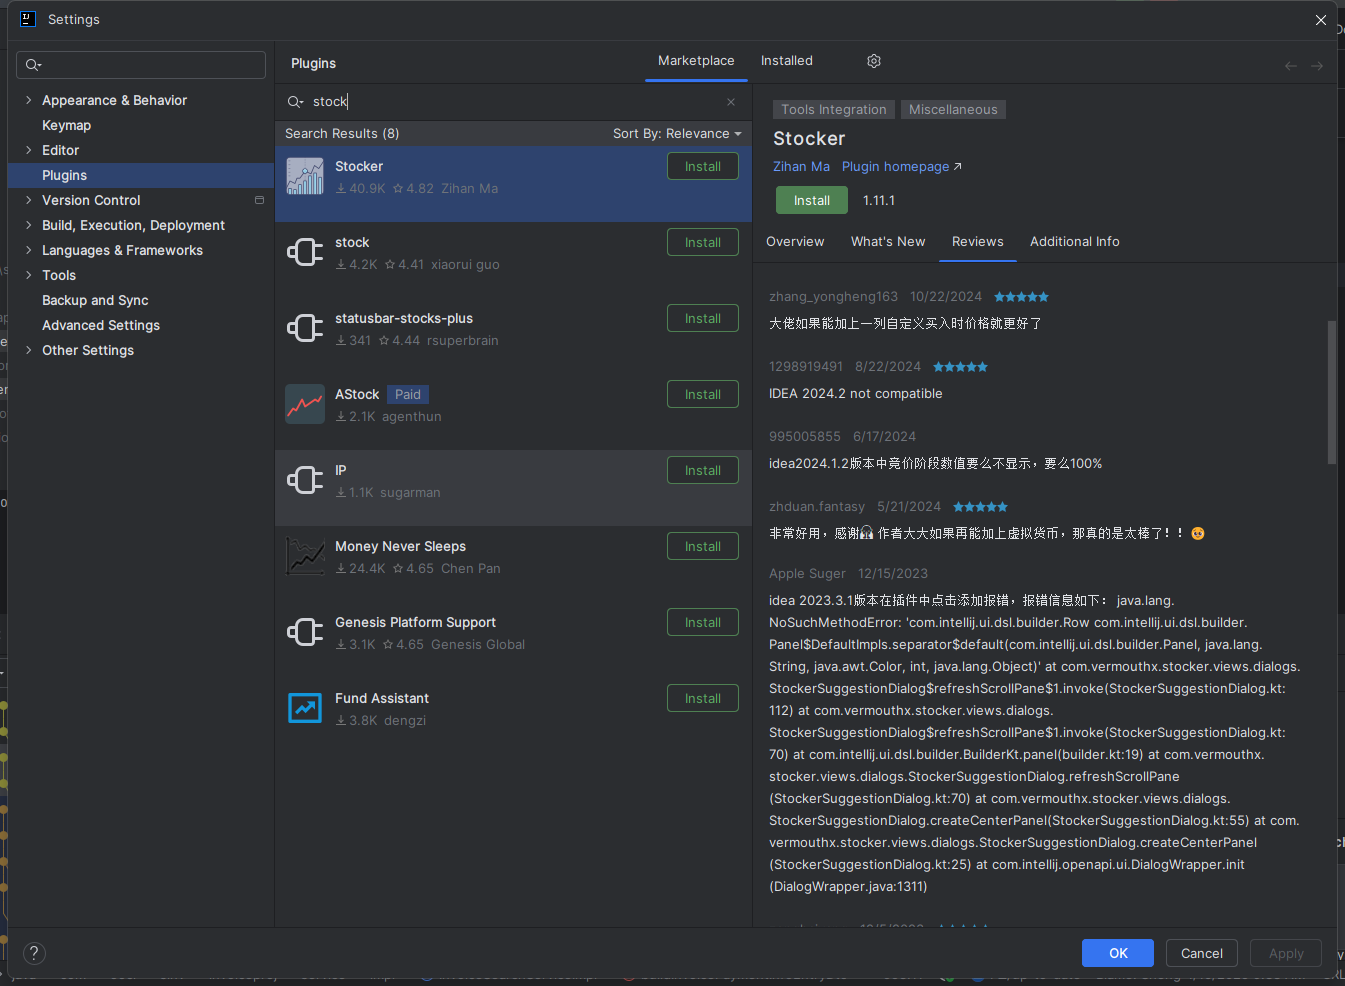Install the IP plugin by sugarman

click(703, 470)
